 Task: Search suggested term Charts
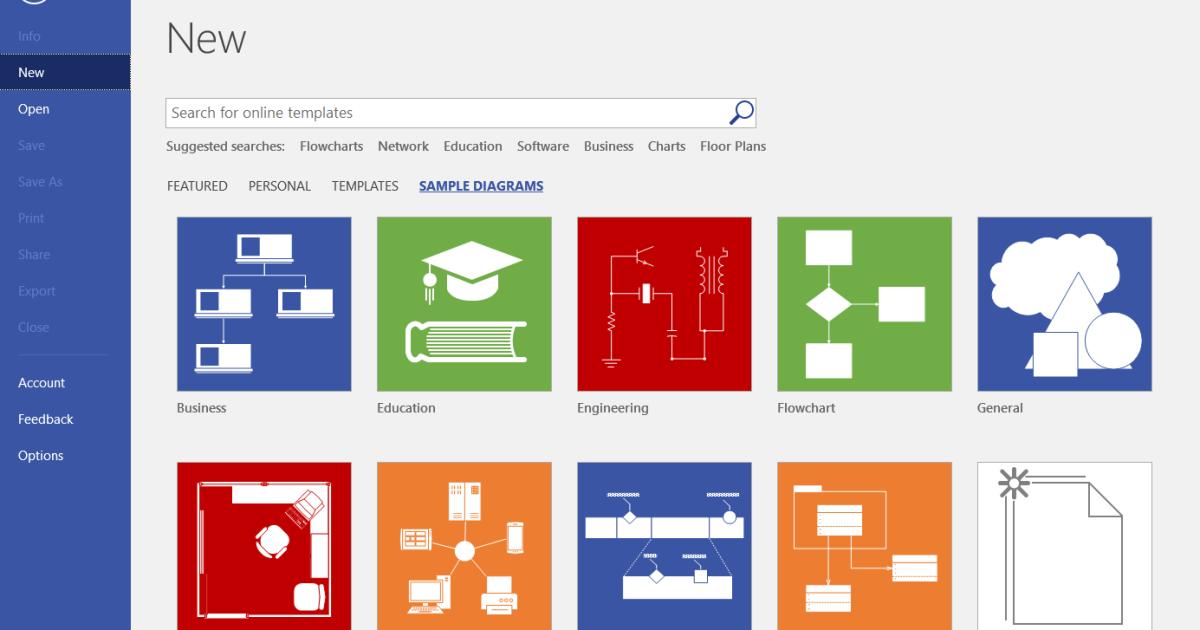(x=667, y=146)
